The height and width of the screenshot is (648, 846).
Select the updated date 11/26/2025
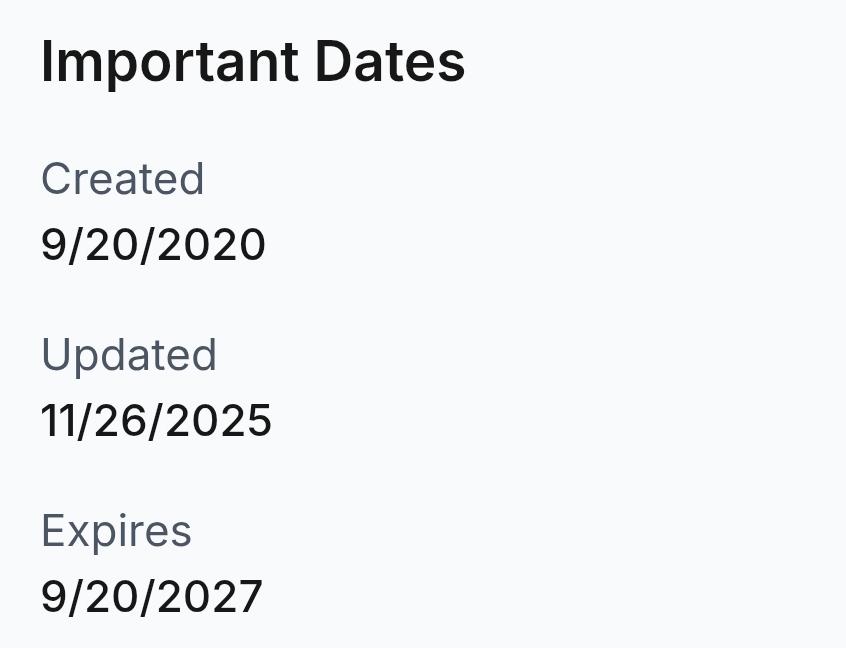156,421
